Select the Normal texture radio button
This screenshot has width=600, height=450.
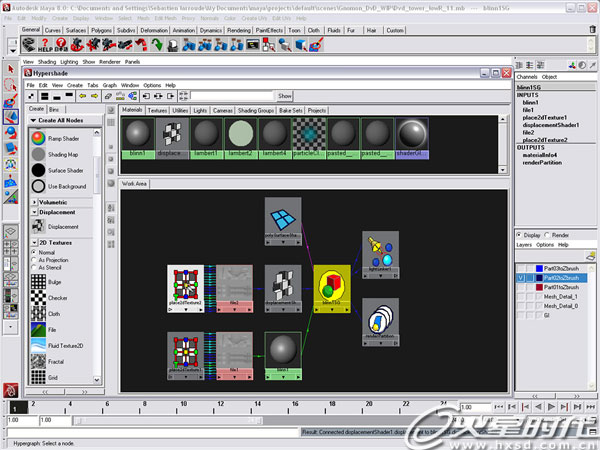[x=34, y=252]
